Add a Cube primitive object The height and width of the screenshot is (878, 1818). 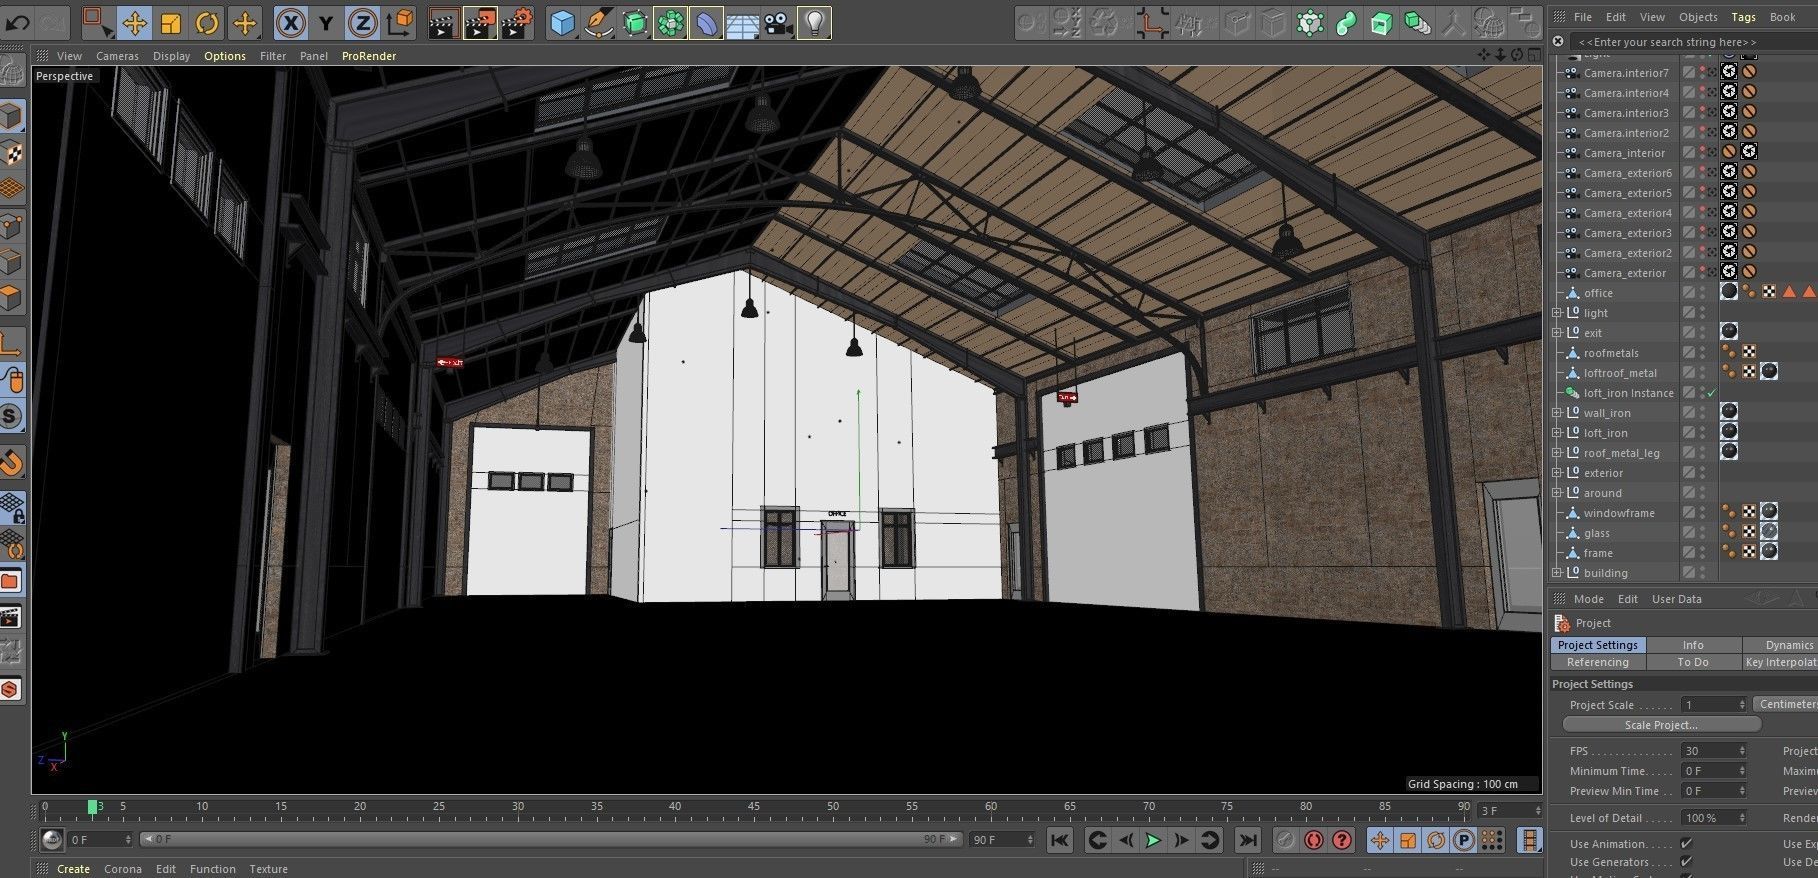(563, 22)
